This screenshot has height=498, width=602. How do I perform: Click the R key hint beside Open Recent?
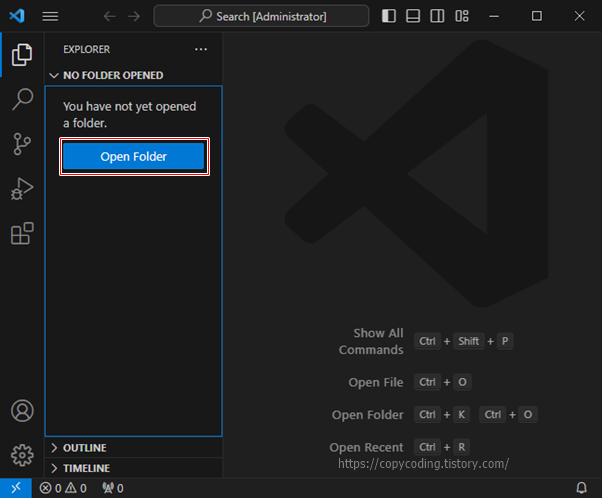click(462, 447)
